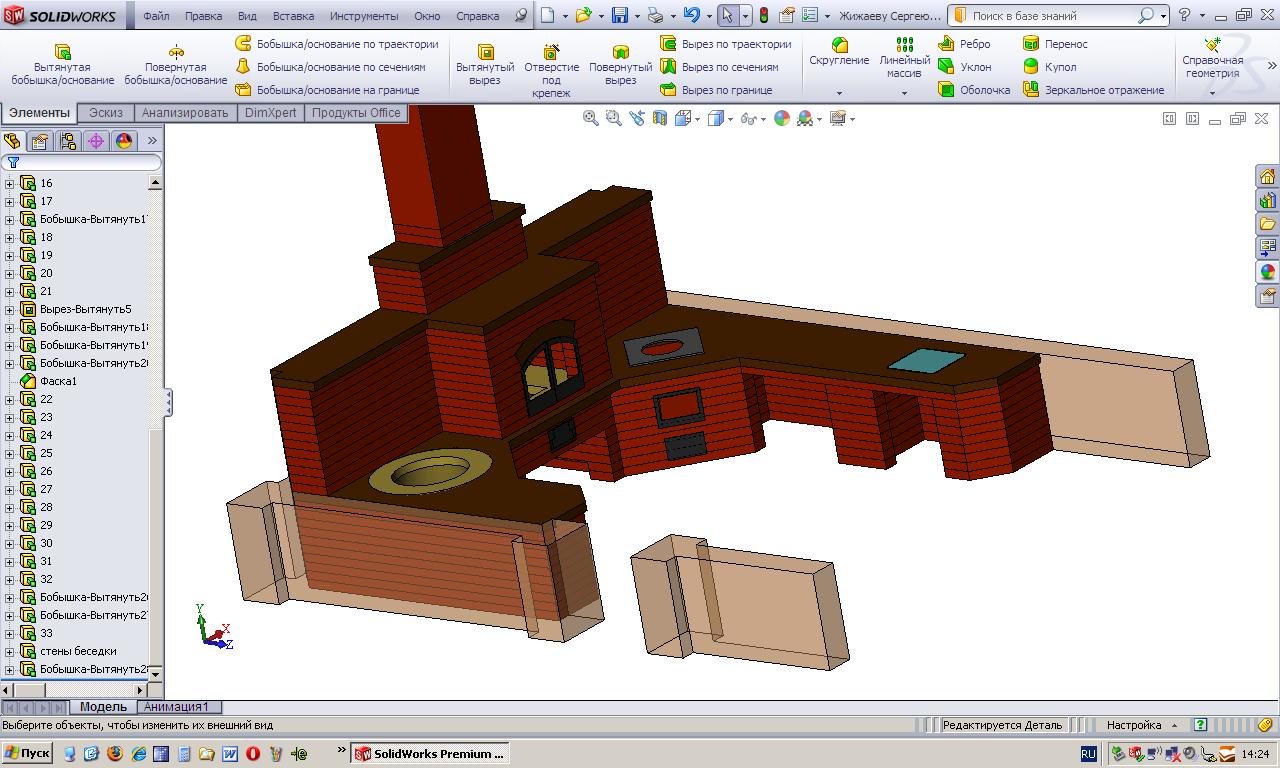Image resolution: width=1280 pixels, height=768 pixels.
Task: Click the Зеркальное отражение mirror tool
Action: pos(1093,90)
